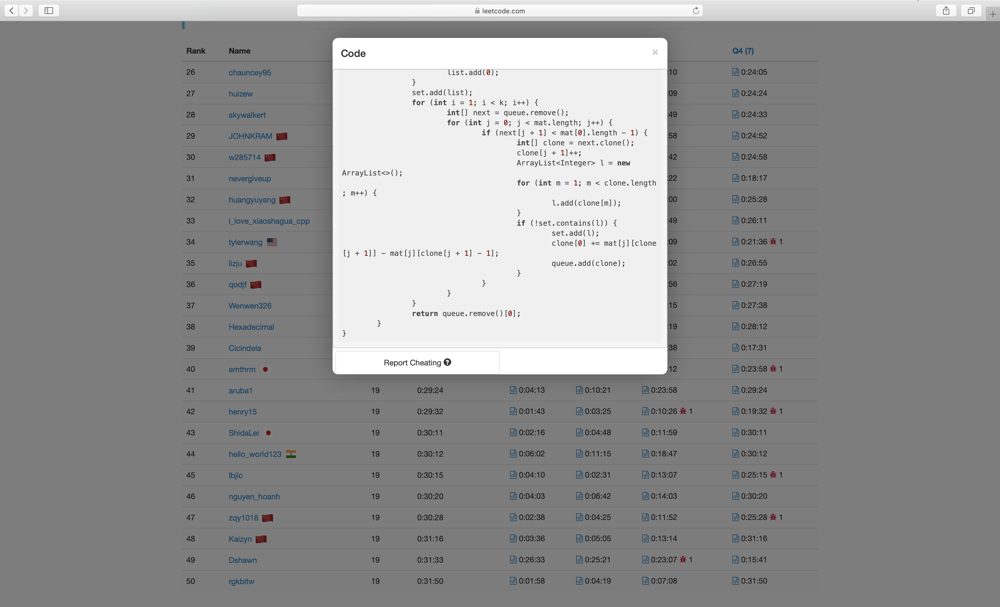The image size is (1000, 607).
Task: Reload the page in the address bar
Action: tap(695, 11)
